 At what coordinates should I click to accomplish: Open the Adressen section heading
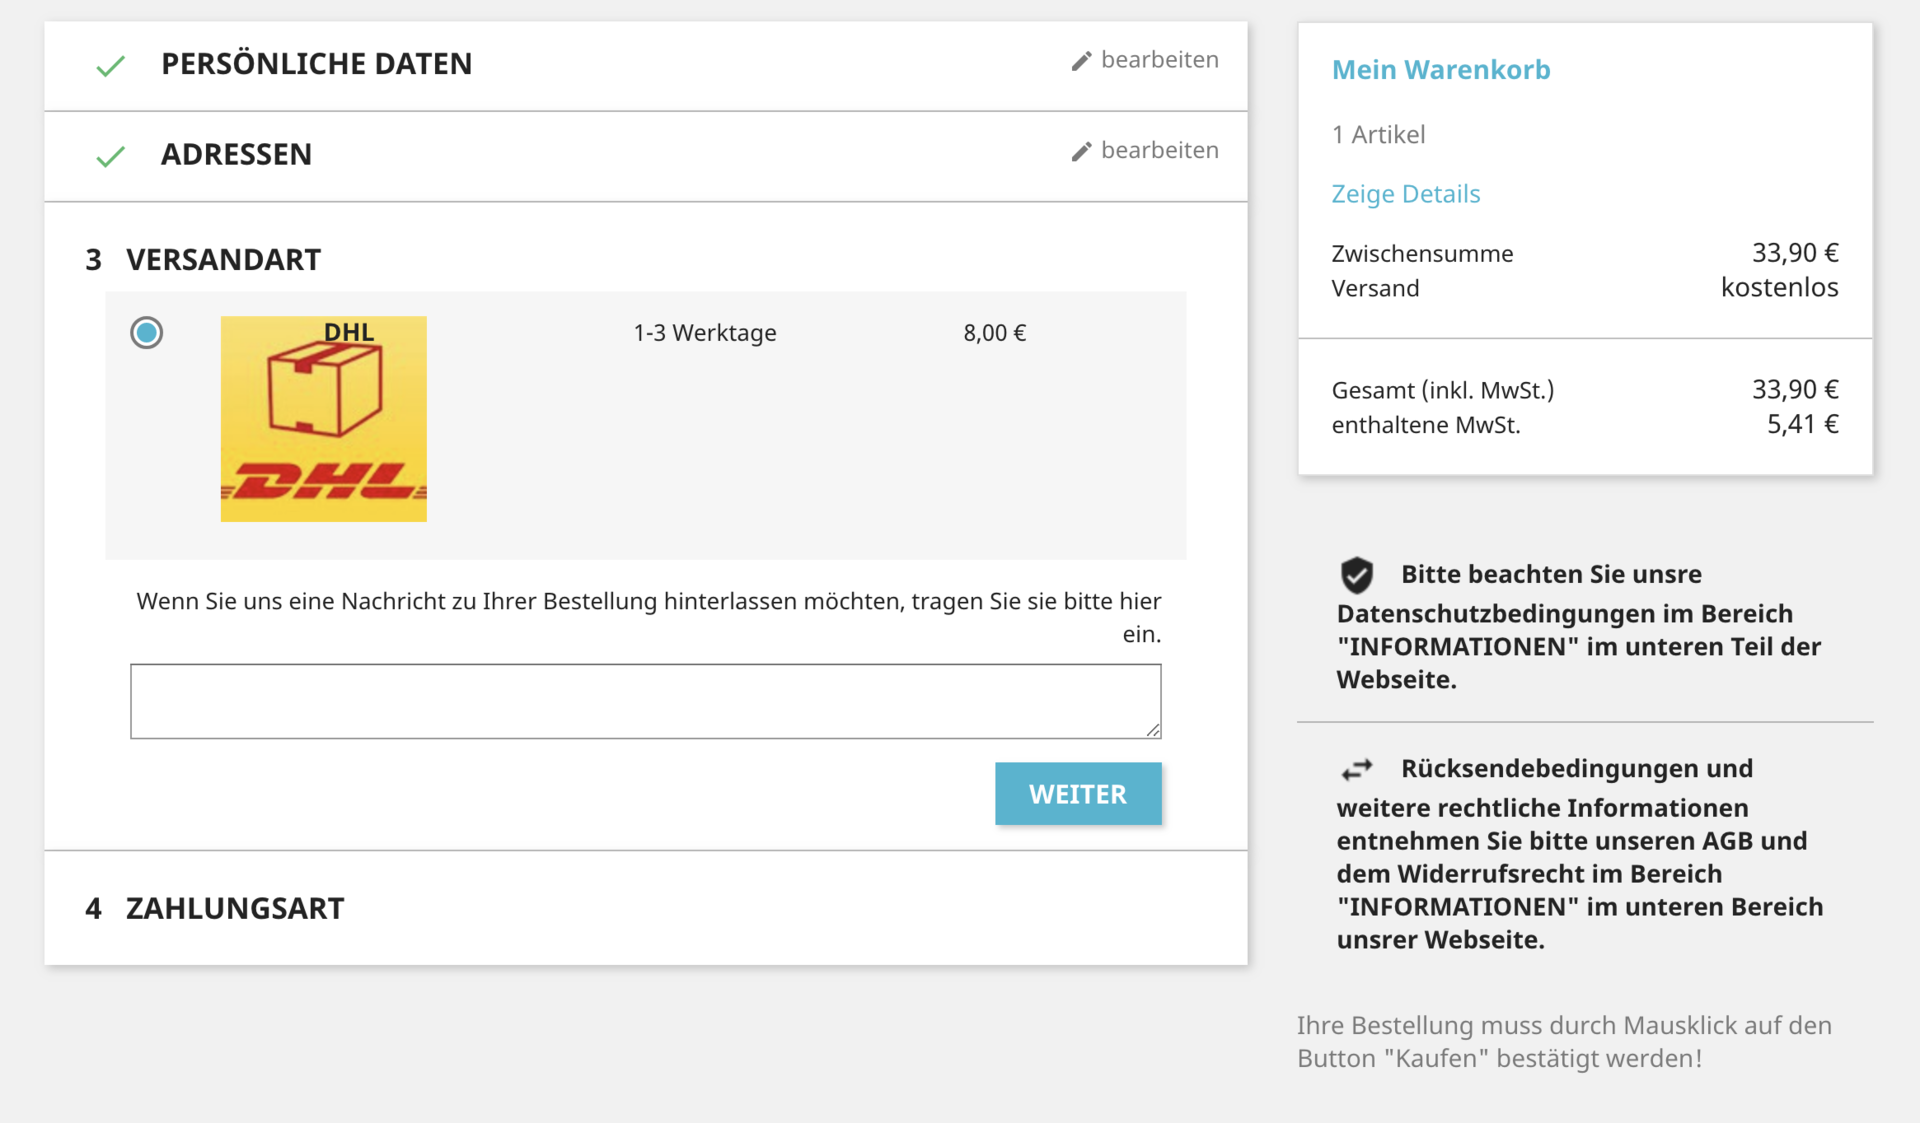pyautogui.click(x=236, y=154)
